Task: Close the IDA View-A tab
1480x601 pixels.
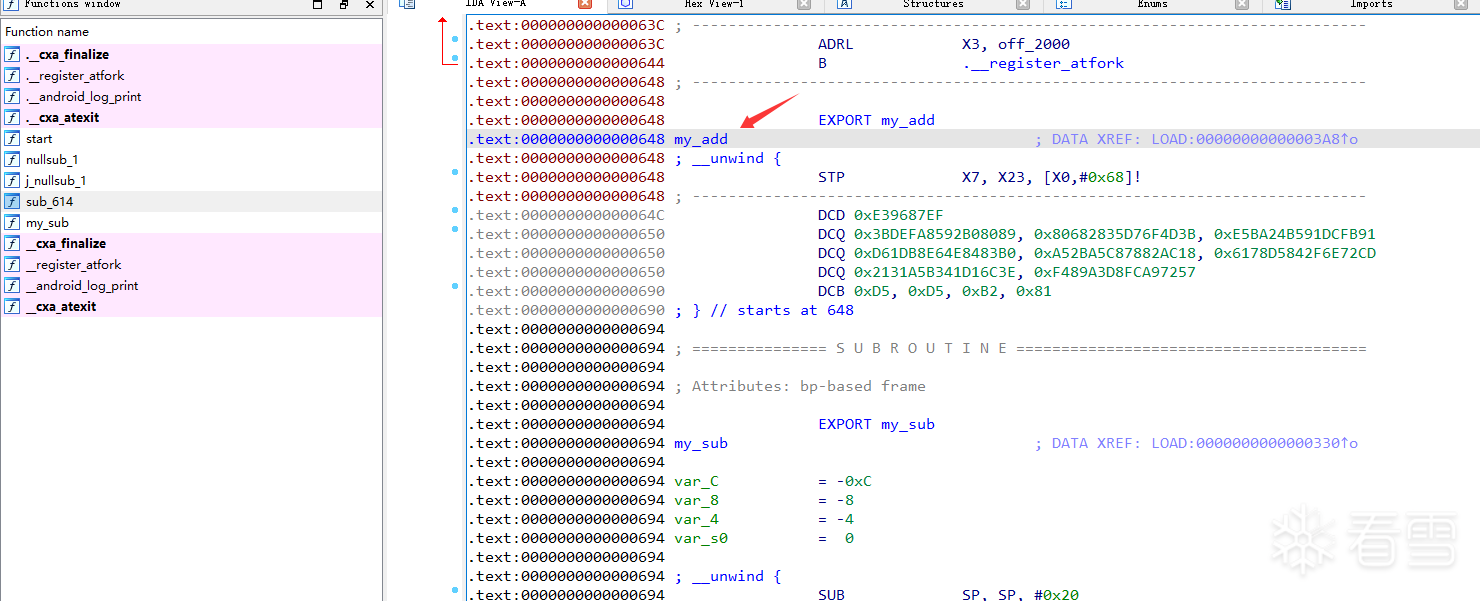Action: point(585,4)
